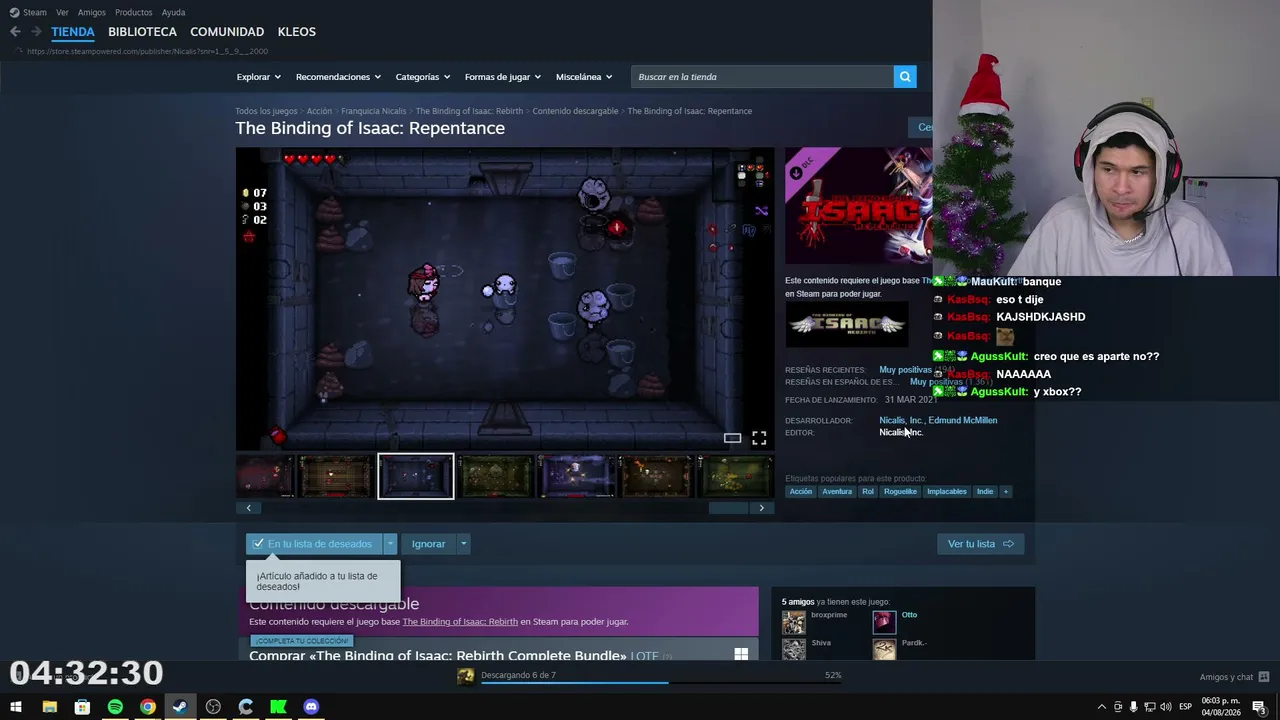Open friend broxprime's avatar
Viewport: 1280px width, 720px height.
[794, 622]
